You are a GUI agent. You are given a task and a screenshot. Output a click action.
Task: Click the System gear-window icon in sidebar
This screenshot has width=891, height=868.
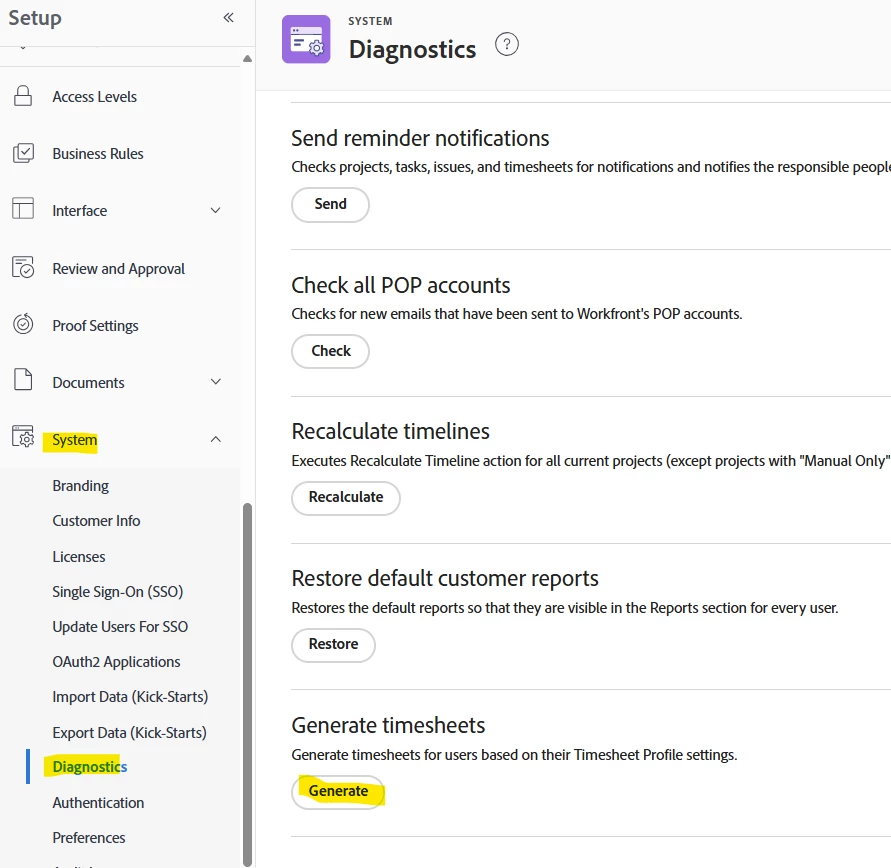coord(23,439)
